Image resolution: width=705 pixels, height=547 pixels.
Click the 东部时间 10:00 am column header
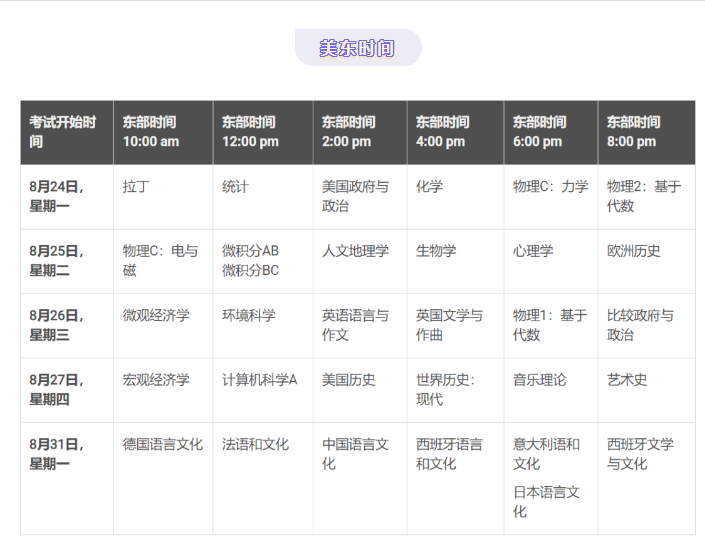pyautogui.click(x=151, y=132)
